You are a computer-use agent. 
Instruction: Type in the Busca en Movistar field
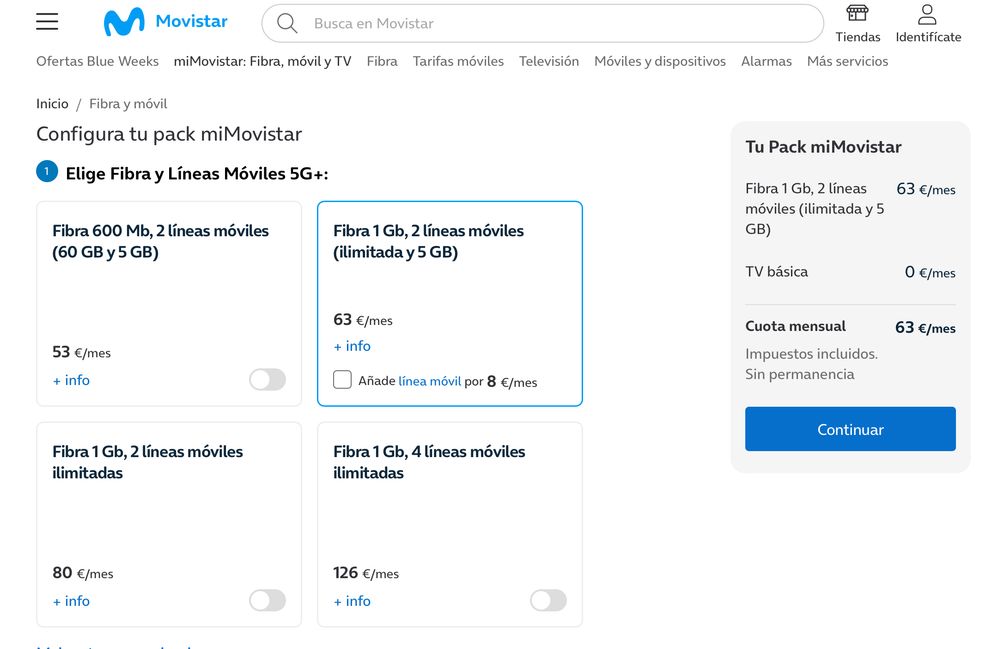(560, 23)
